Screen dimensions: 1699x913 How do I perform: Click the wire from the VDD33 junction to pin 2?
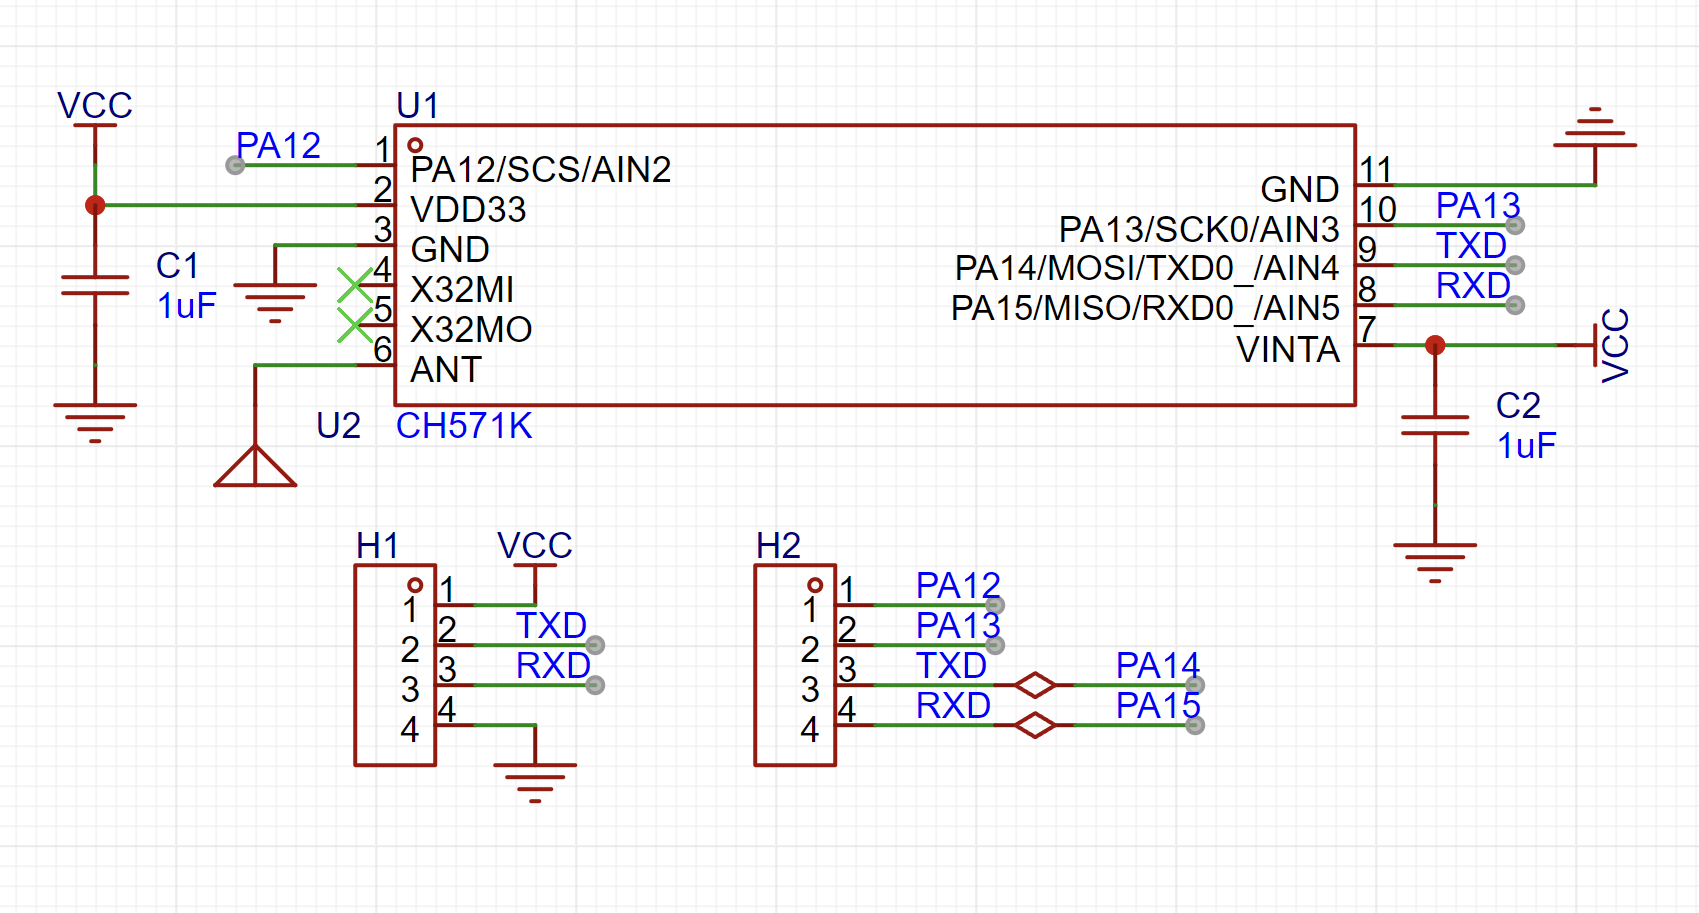click(x=230, y=205)
